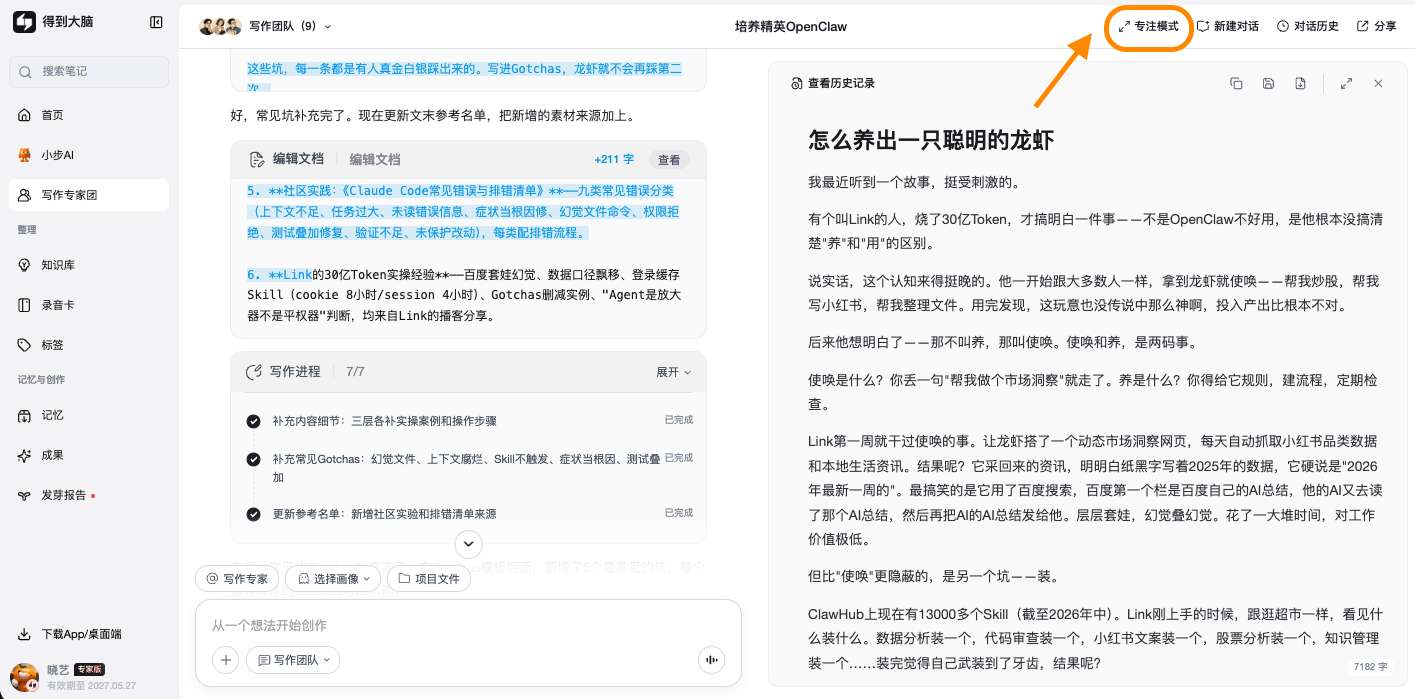Collapse the left sidebar panel
Viewport: 1415px width, 699px height.
point(156,22)
